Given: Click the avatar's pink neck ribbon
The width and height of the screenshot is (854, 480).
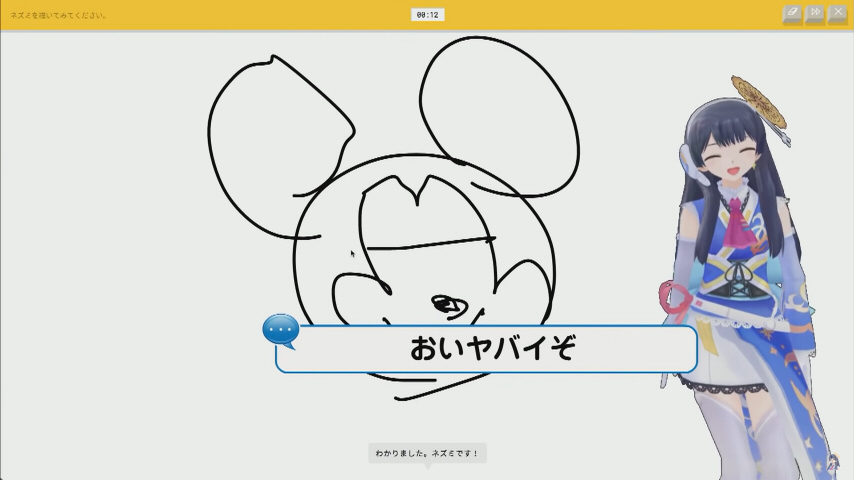Looking at the screenshot, I should 737,222.
